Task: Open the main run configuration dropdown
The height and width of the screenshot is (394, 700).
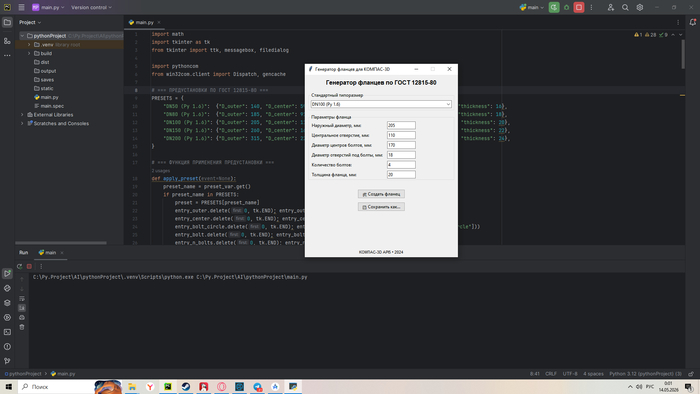Action: click(532, 8)
